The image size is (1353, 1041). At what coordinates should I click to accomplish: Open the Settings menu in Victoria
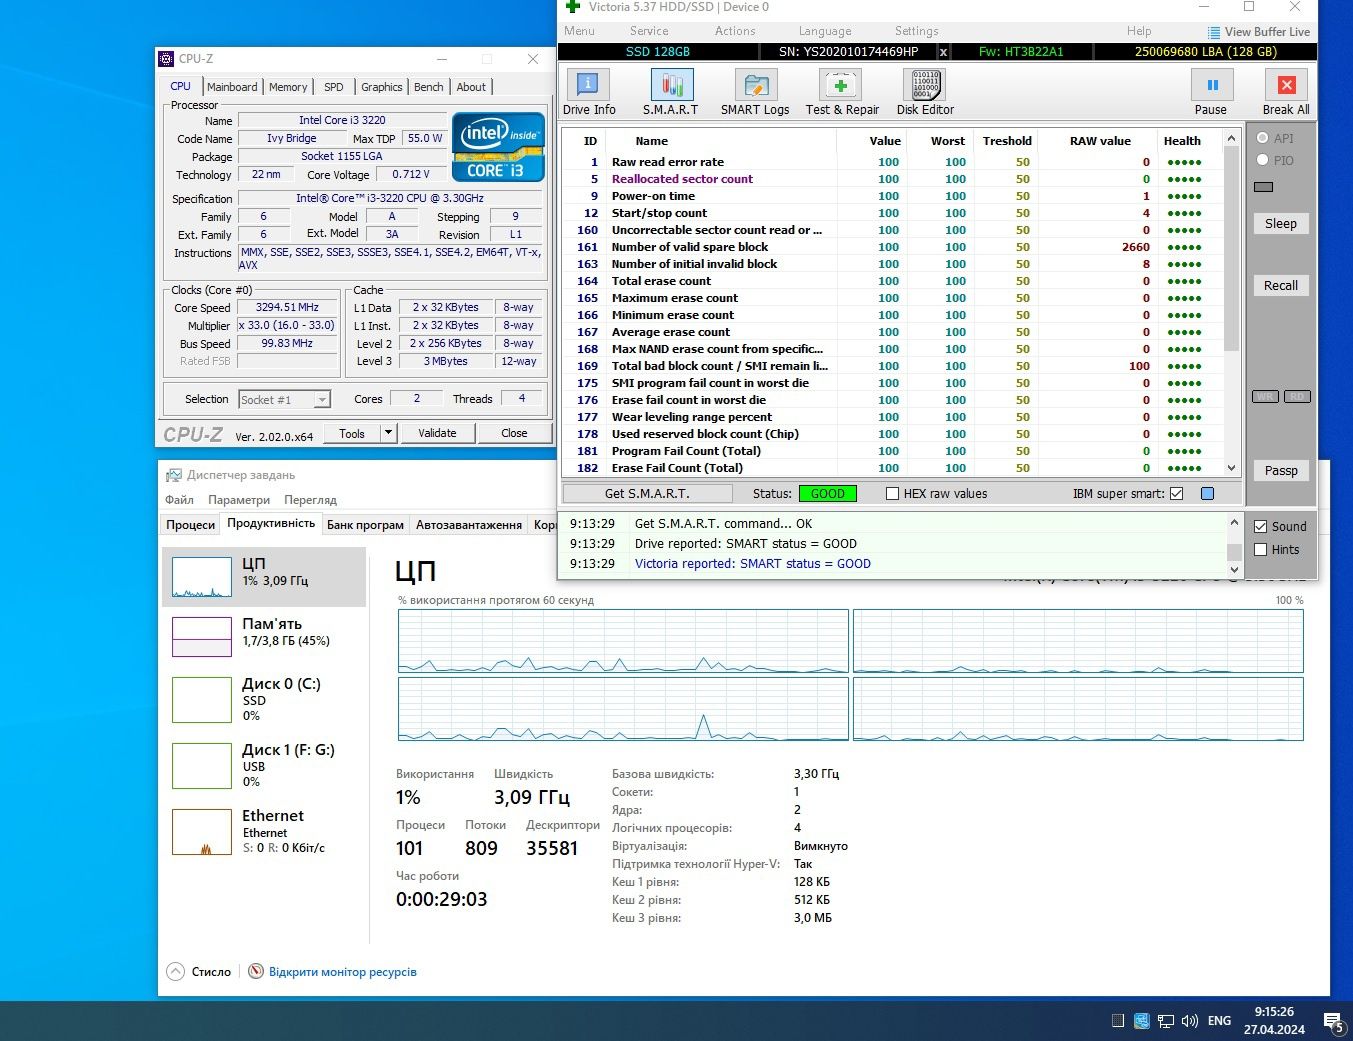point(916,31)
